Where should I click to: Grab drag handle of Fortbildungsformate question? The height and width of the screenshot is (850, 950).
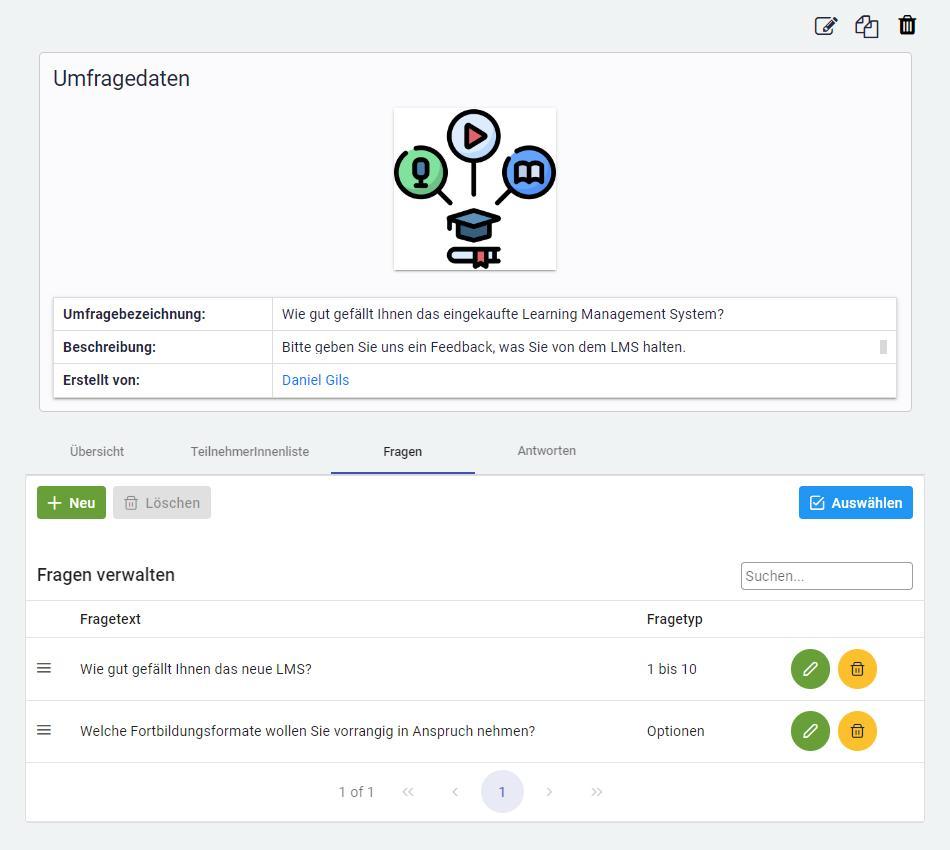[x=44, y=730]
